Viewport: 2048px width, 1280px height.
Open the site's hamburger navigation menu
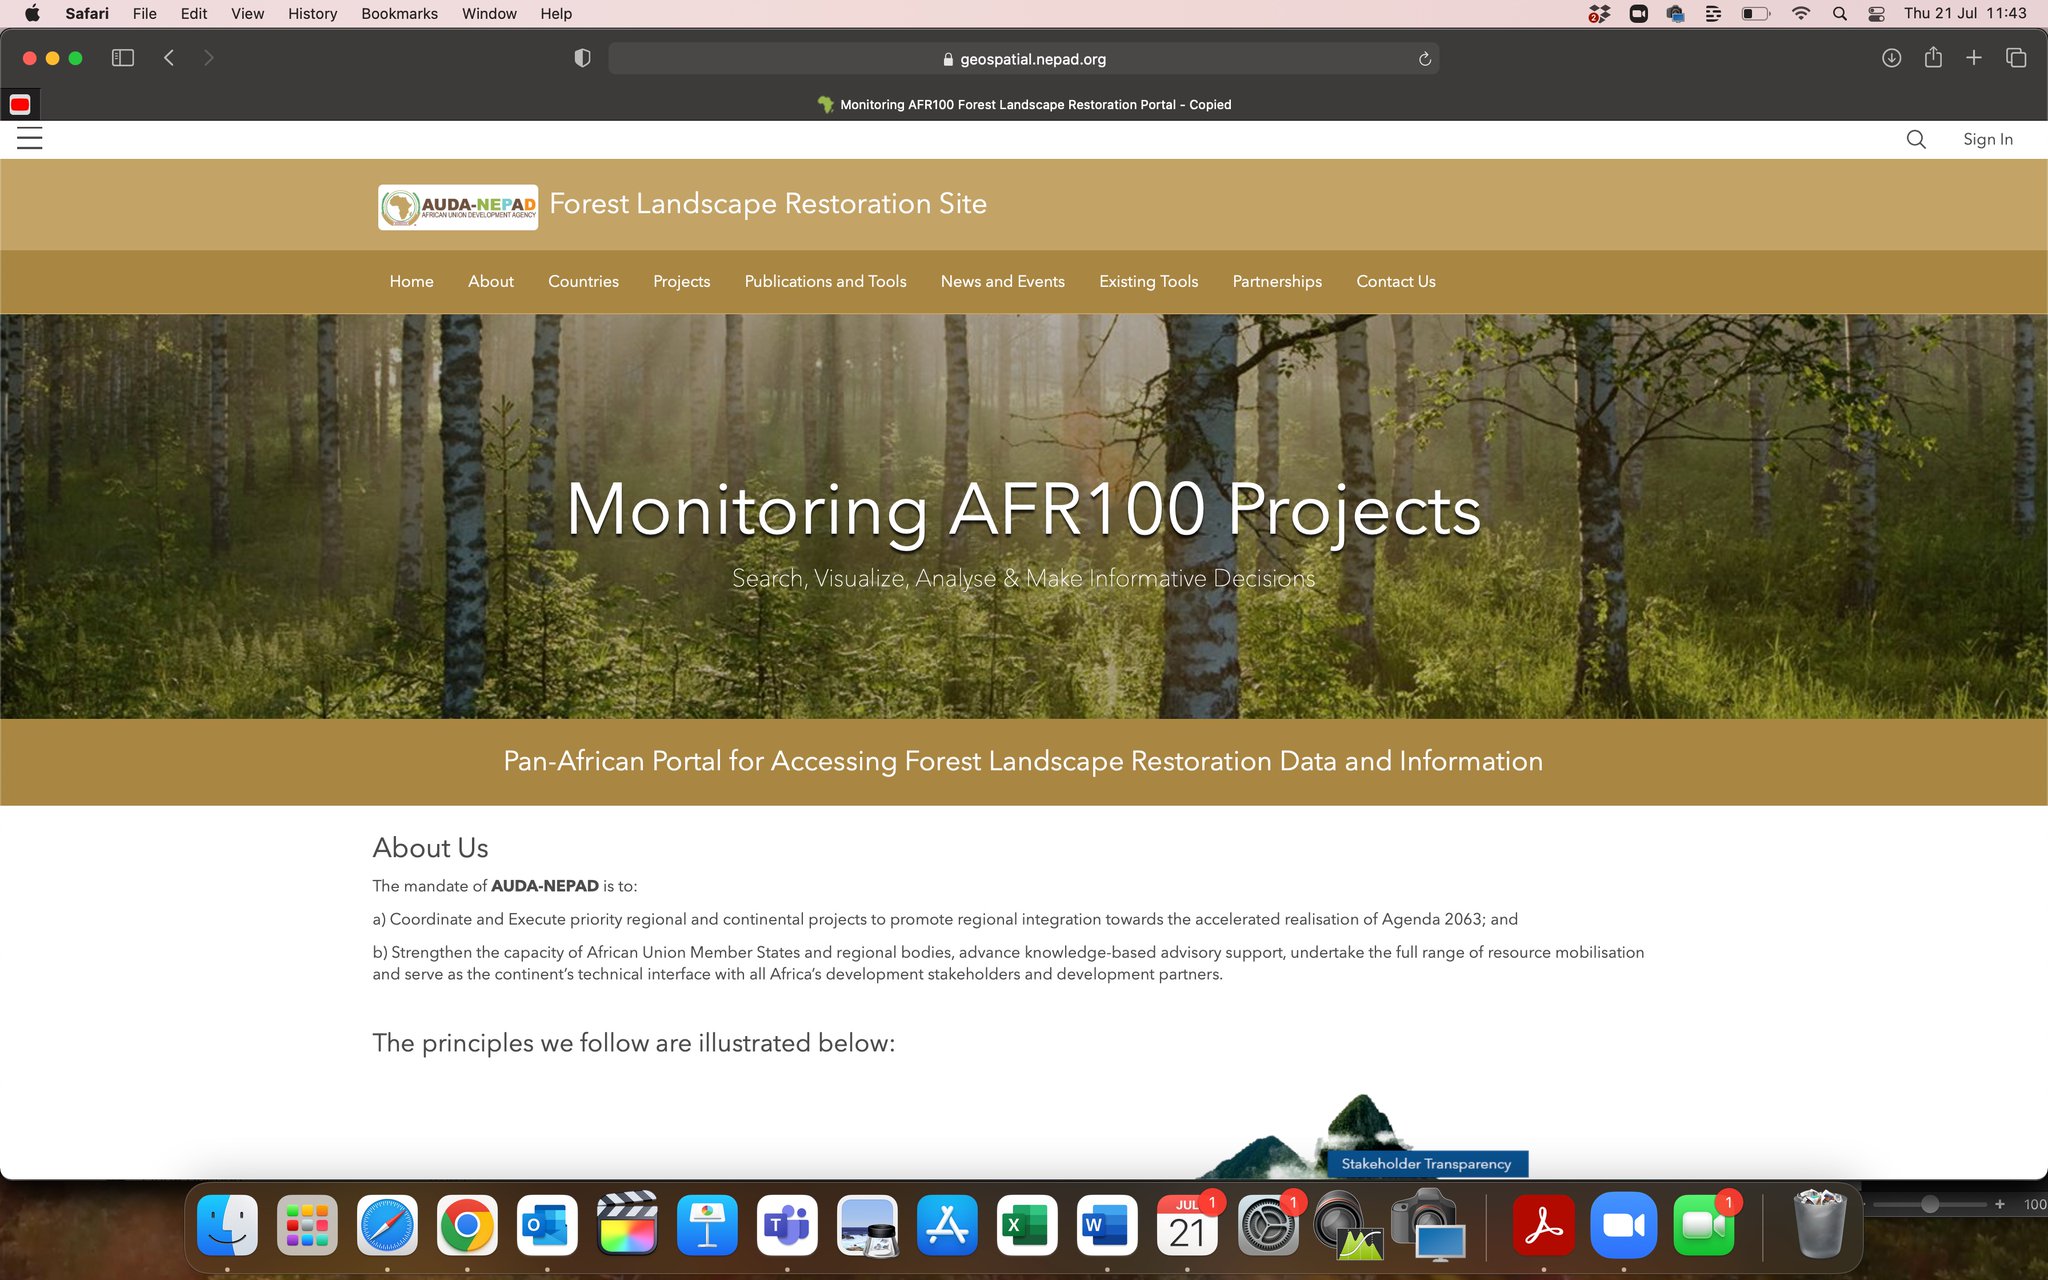29,139
